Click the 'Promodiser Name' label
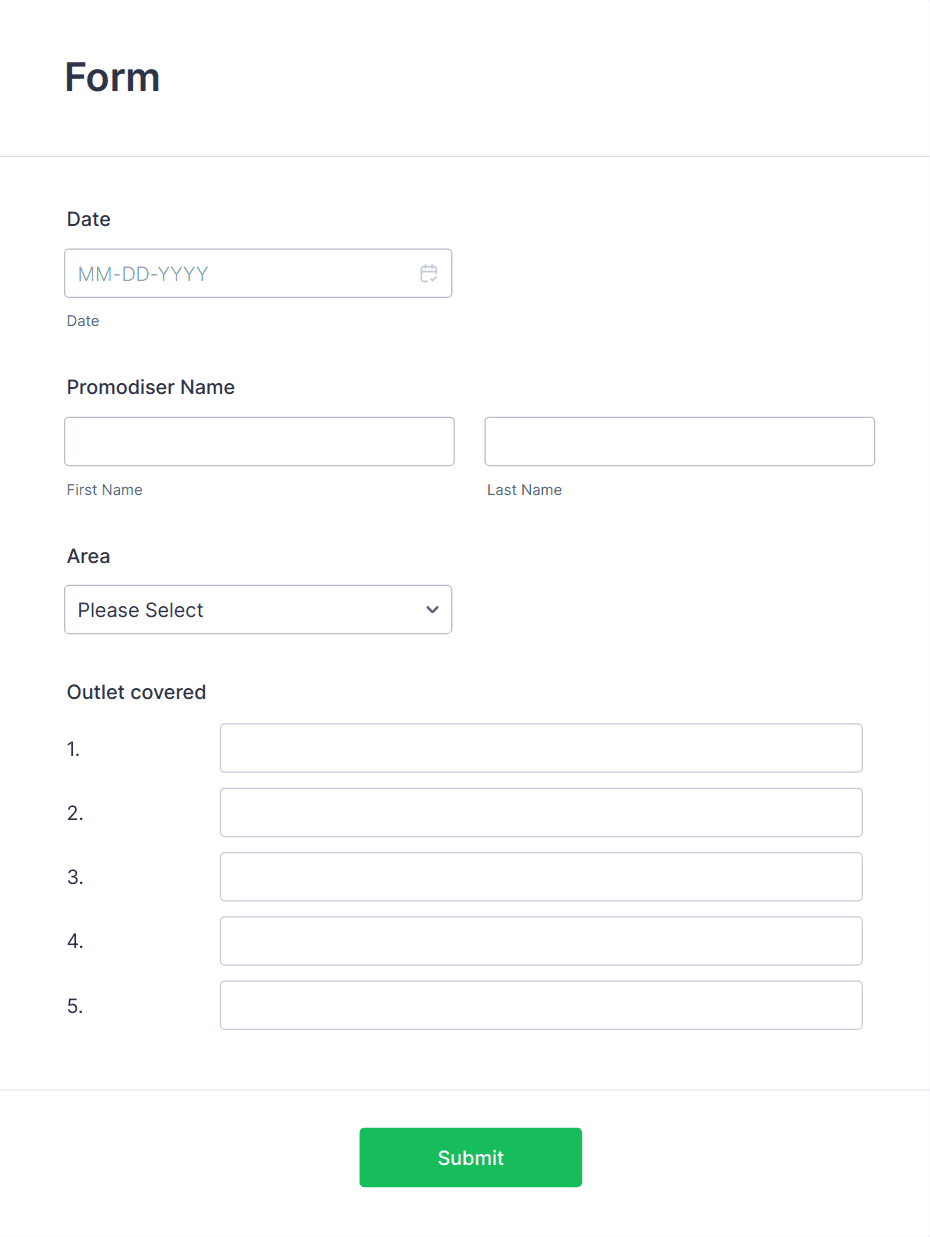 150,387
